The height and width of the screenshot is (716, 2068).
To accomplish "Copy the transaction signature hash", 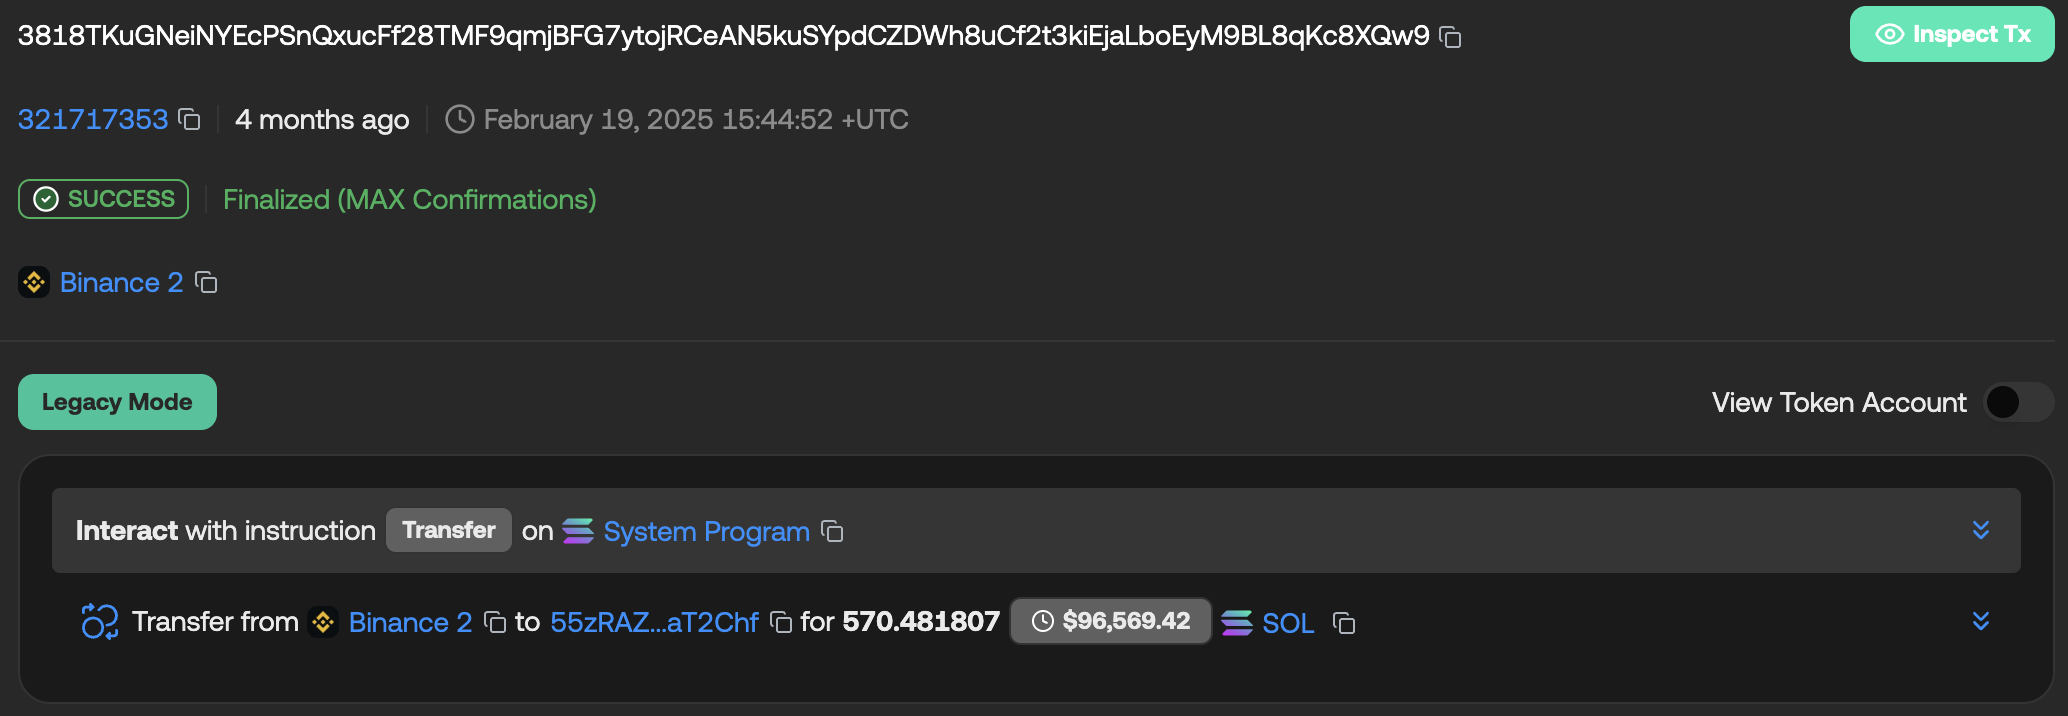I will (1450, 38).
